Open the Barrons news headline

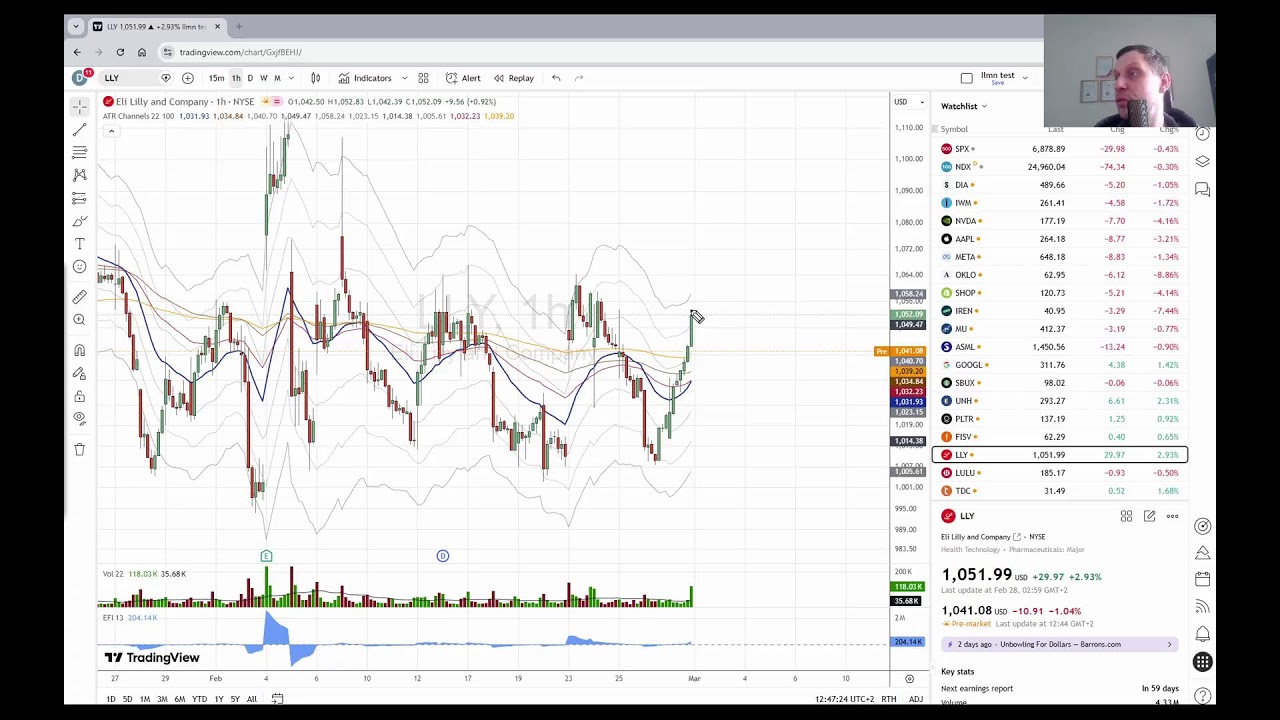coord(1059,644)
